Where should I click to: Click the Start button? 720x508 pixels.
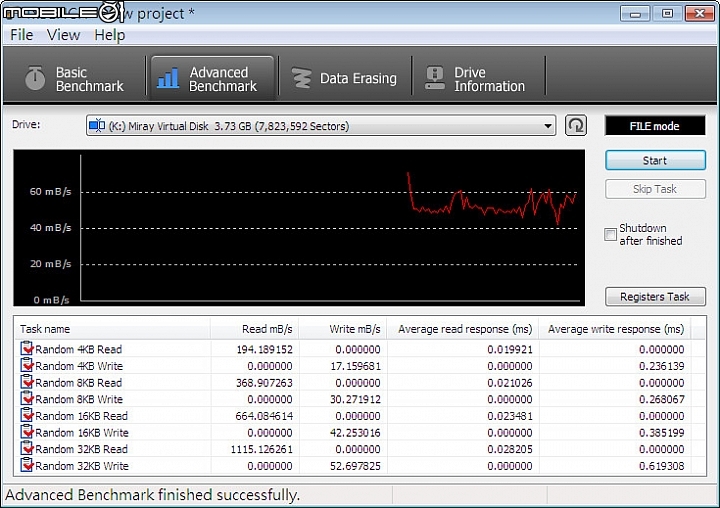click(655, 160)
